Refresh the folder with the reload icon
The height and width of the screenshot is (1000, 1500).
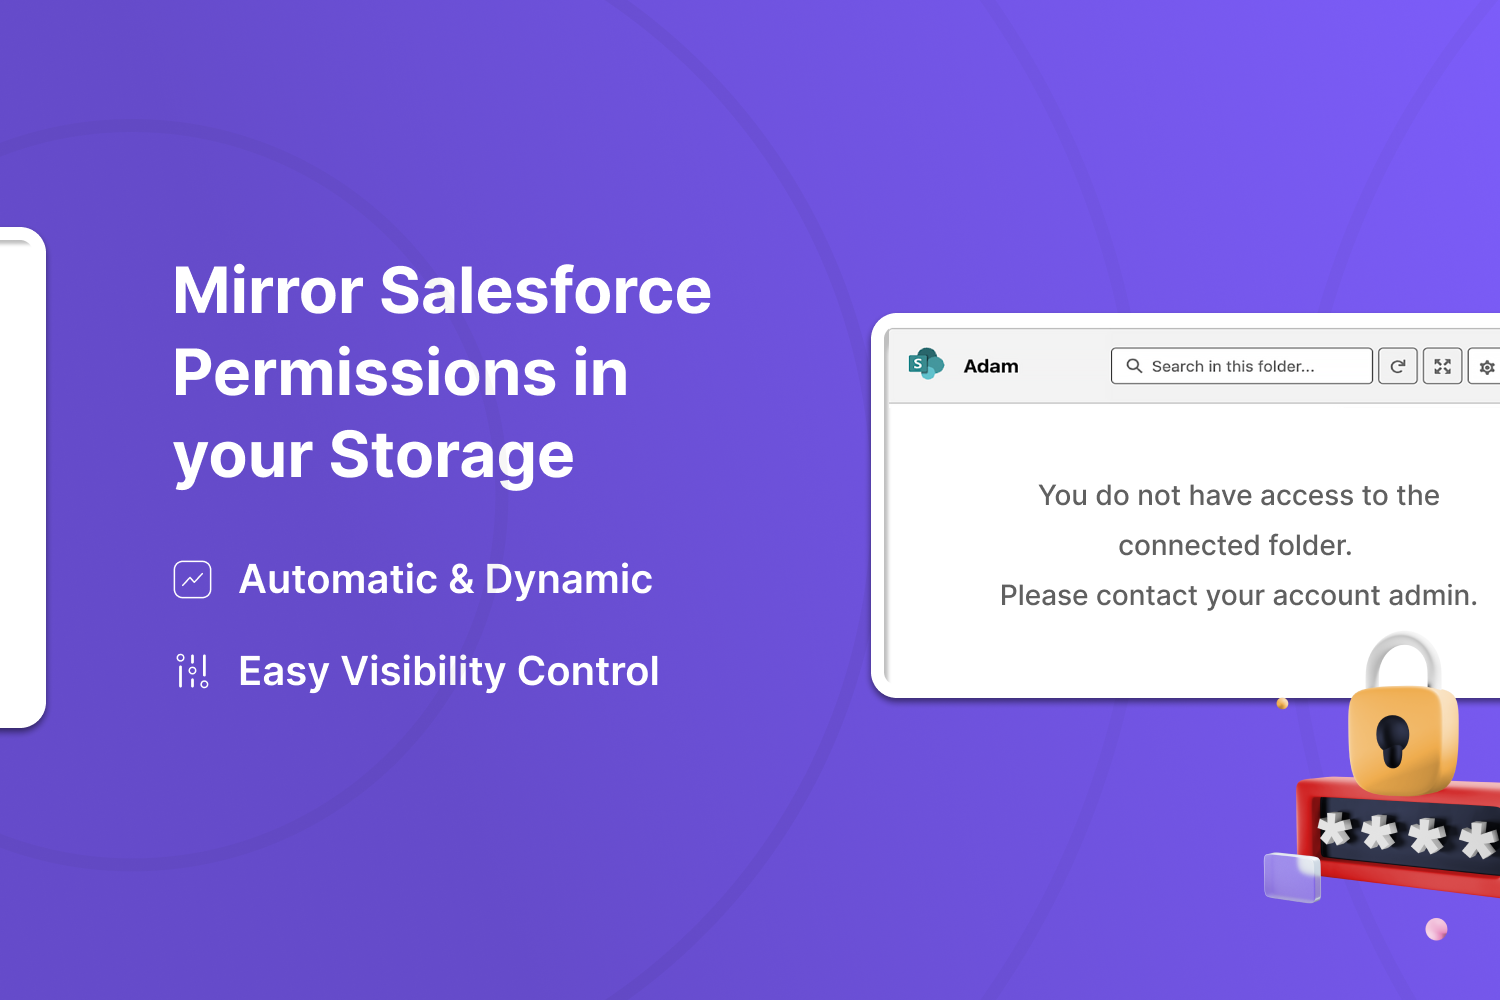point(1398,366)
